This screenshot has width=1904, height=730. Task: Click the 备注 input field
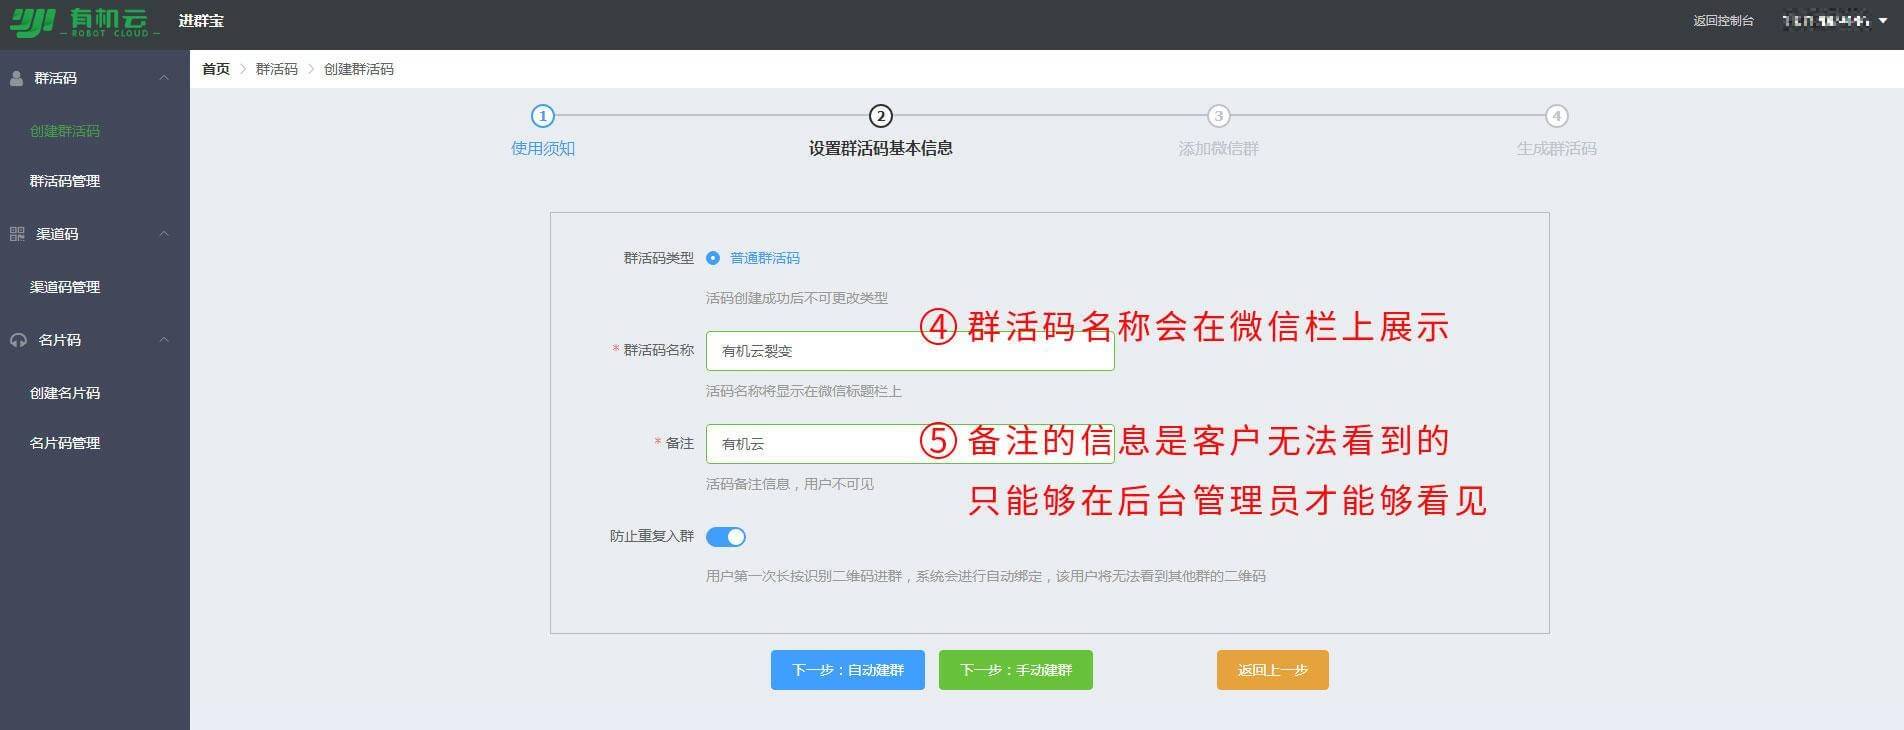[x=910, y=444]
